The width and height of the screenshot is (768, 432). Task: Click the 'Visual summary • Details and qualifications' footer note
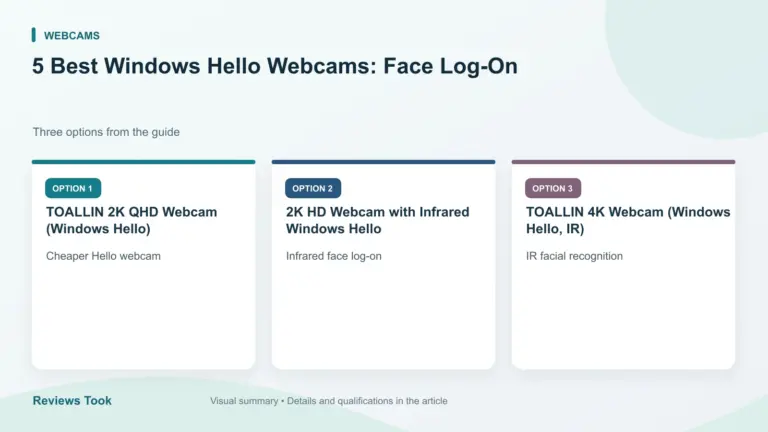(329, 401)
